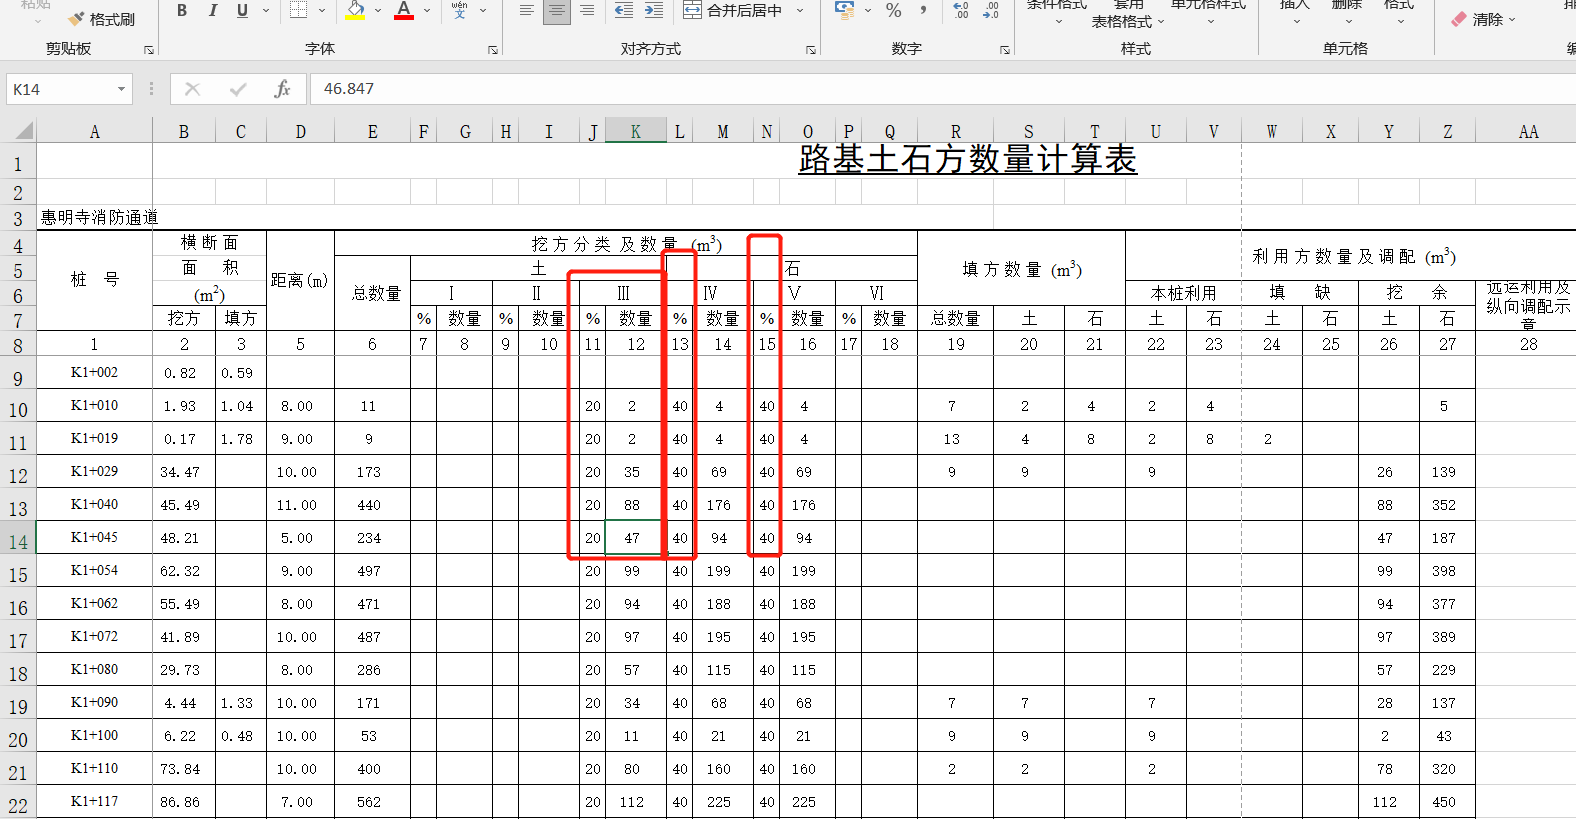Apply comma style number format

pos(924,10)
